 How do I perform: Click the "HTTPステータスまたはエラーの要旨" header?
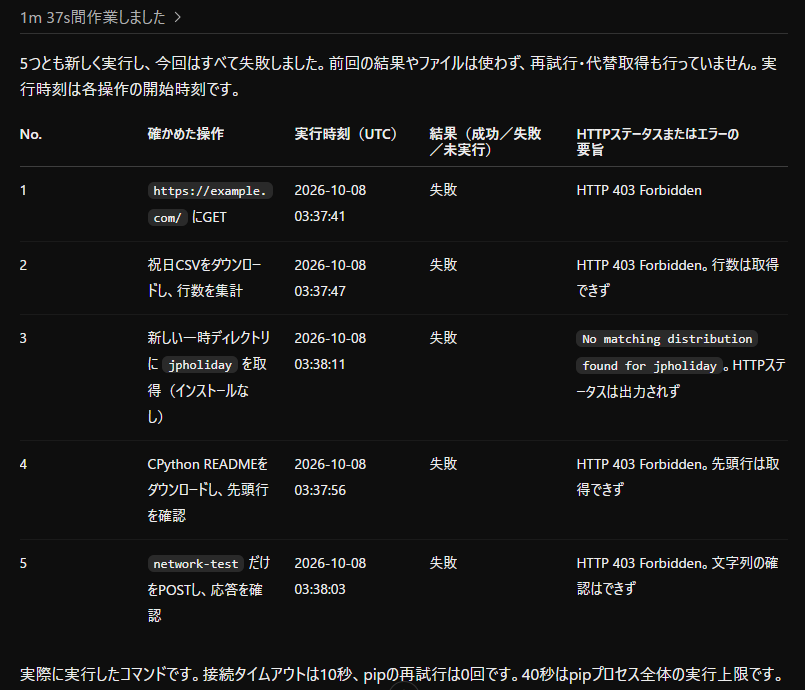(658, 142)
